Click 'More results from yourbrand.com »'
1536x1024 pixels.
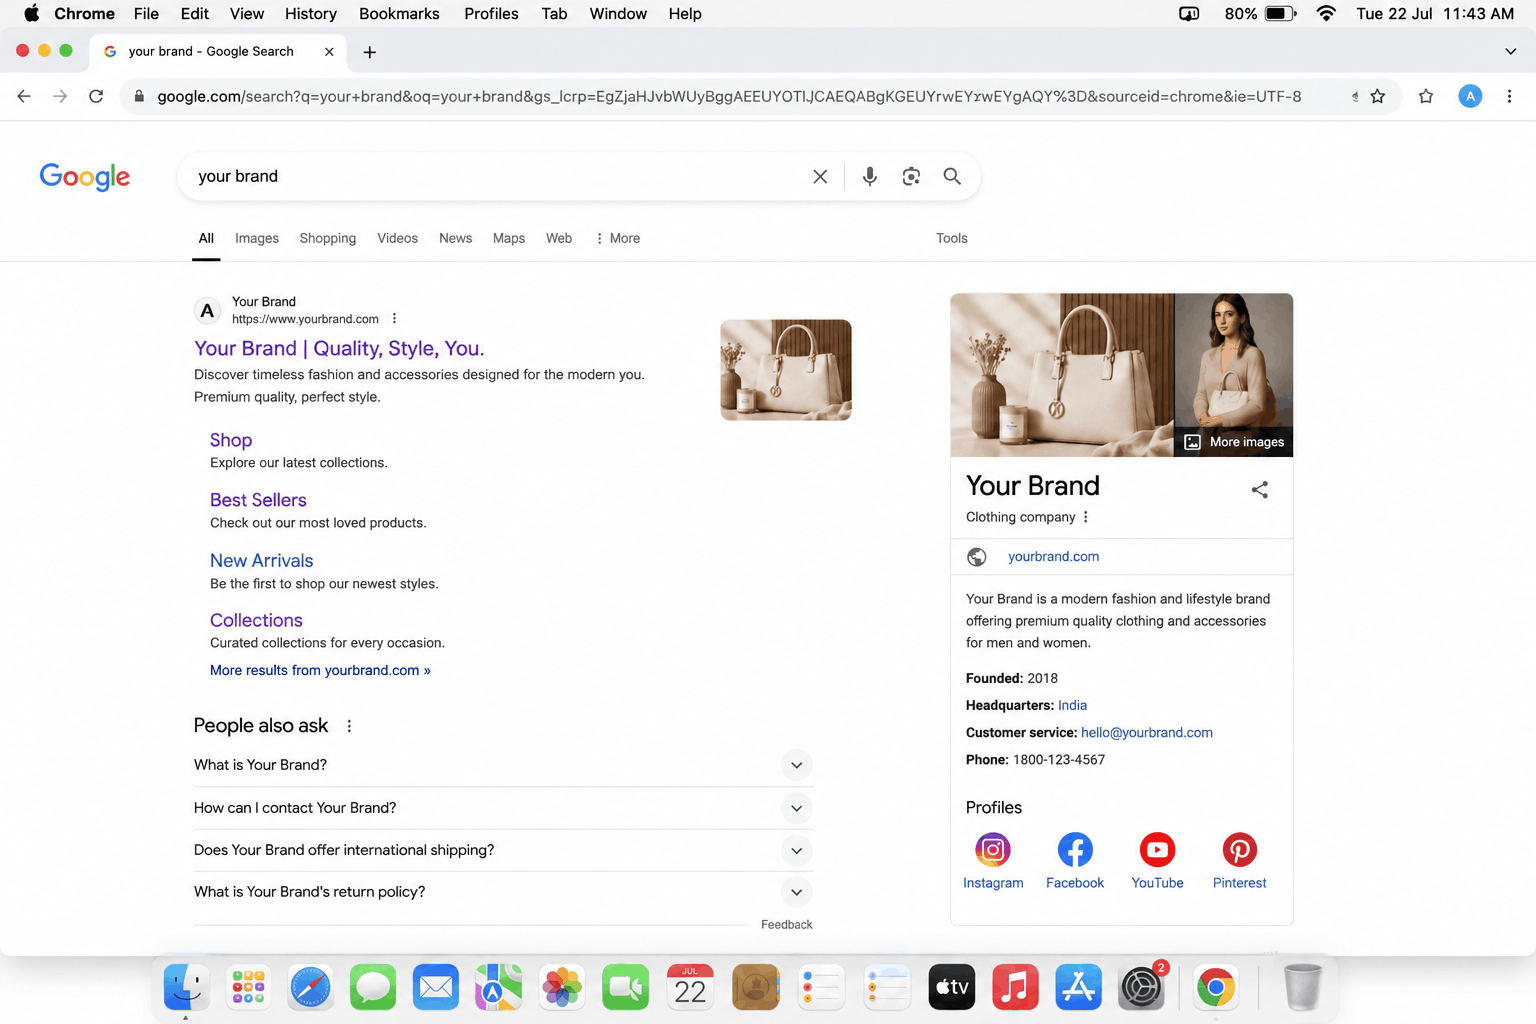point(320,670)
